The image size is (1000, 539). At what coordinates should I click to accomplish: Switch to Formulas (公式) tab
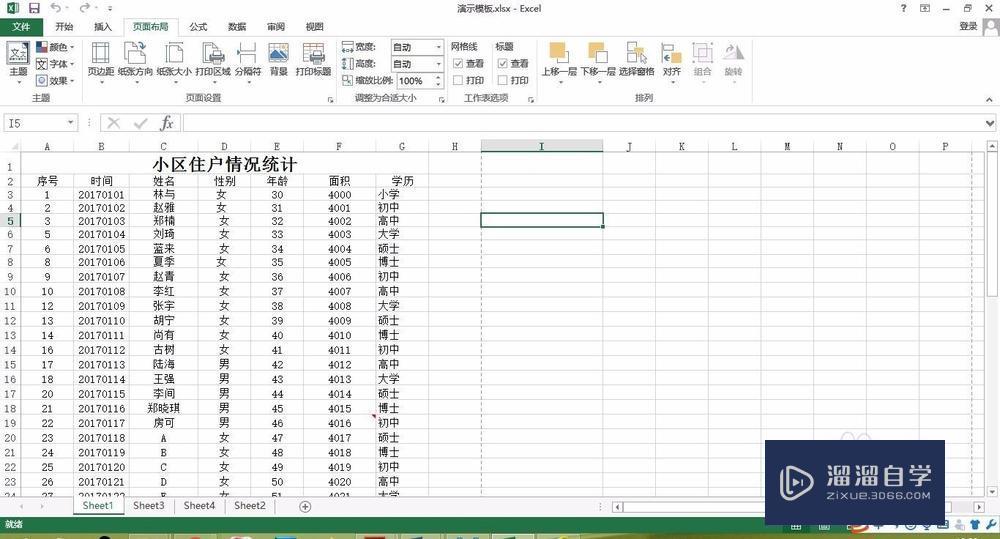click(x=198, y=27)
